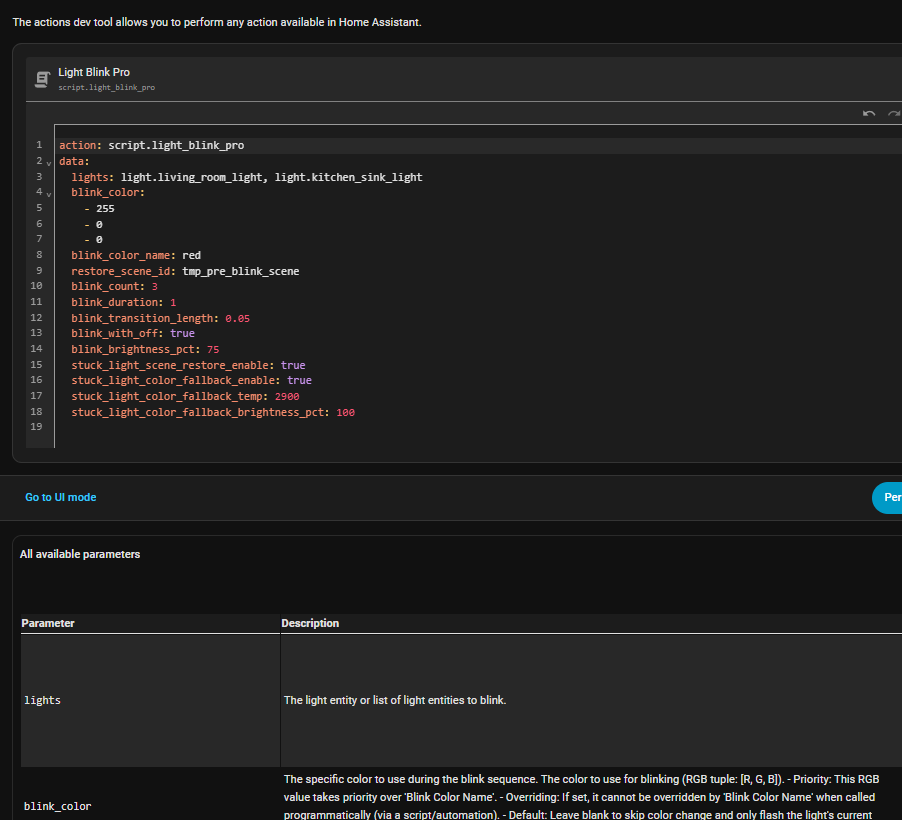
Task: Click the blink_with_off true value
Action: pyautogui.click(x=182, y=333)
